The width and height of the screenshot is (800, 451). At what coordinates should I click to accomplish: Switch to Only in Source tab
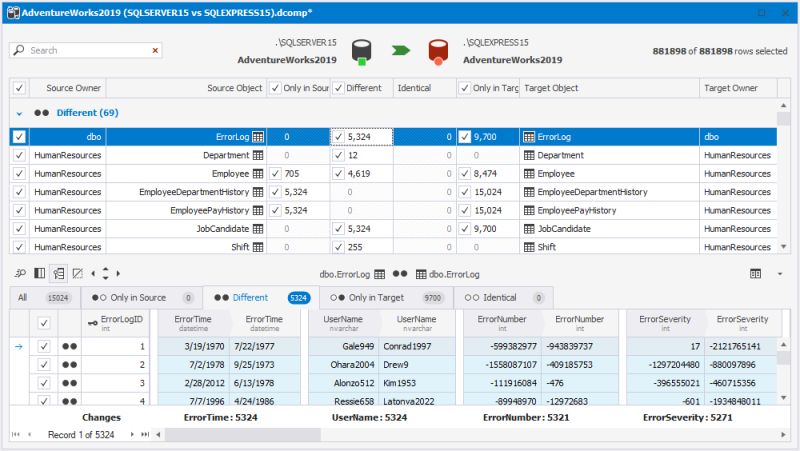pyautogui.click(x=142, y=297)
